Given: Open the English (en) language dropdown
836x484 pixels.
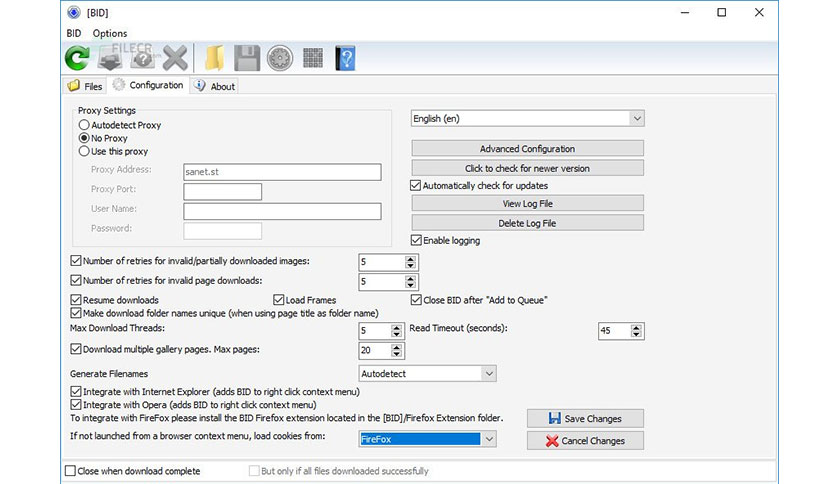Looking at the screenshot, I should coord(527,118).
